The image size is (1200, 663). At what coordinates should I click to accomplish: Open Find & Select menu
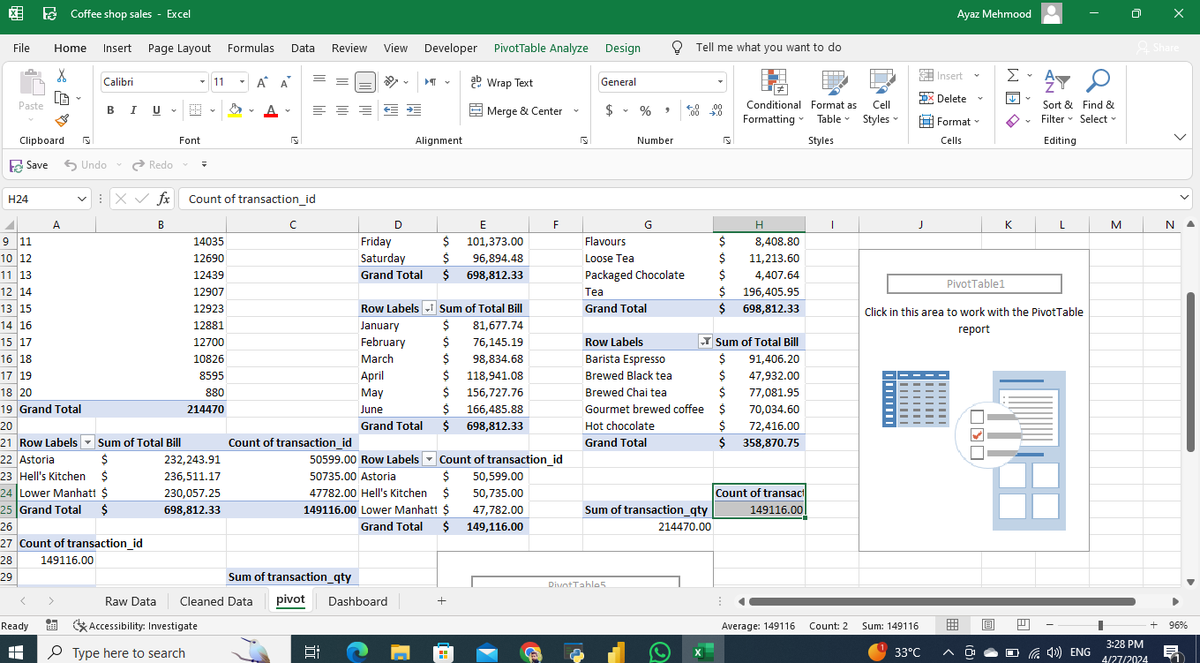[x=1098, y=97]
